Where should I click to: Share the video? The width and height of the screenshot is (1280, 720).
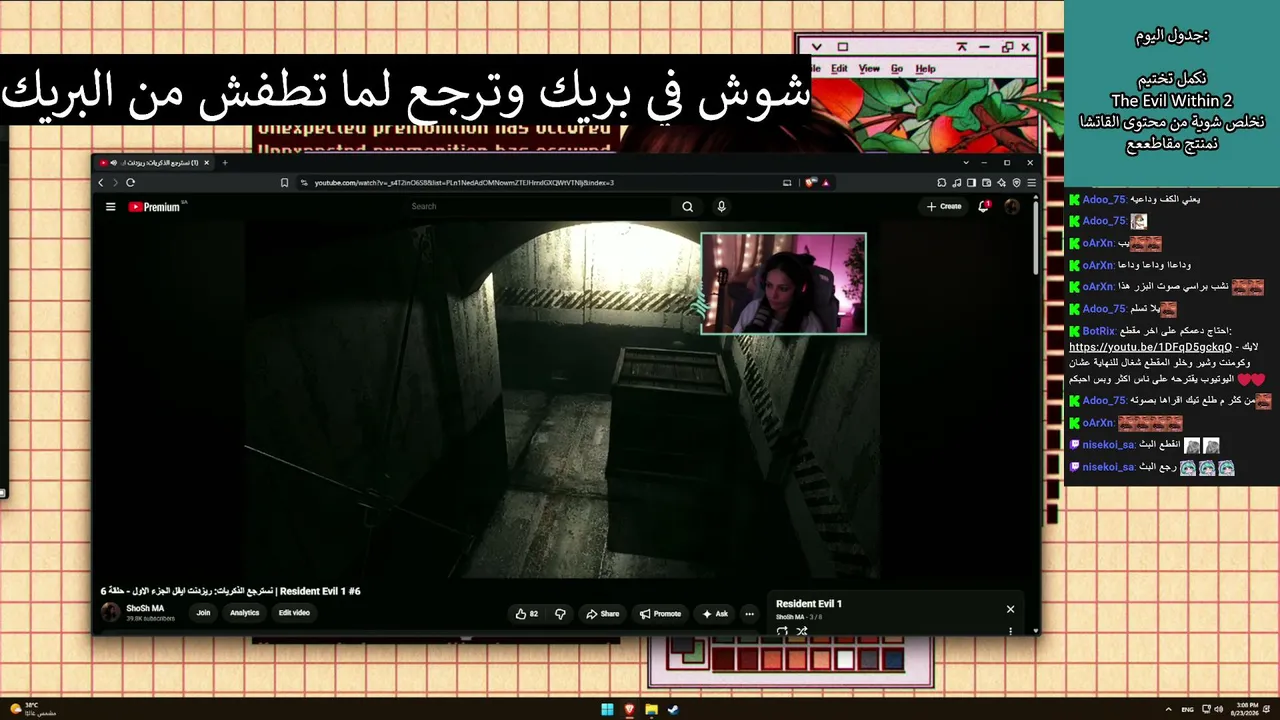(x=603, y=614)
